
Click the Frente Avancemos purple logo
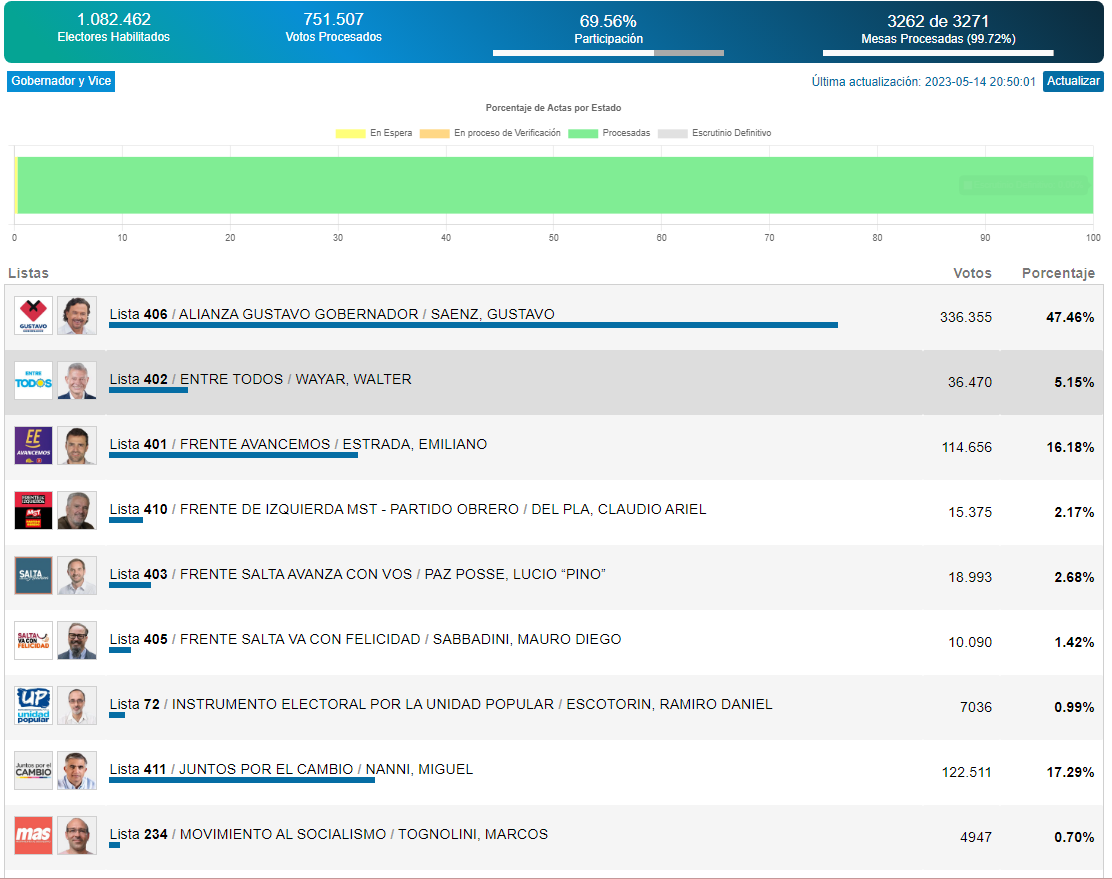coord(34,446)
